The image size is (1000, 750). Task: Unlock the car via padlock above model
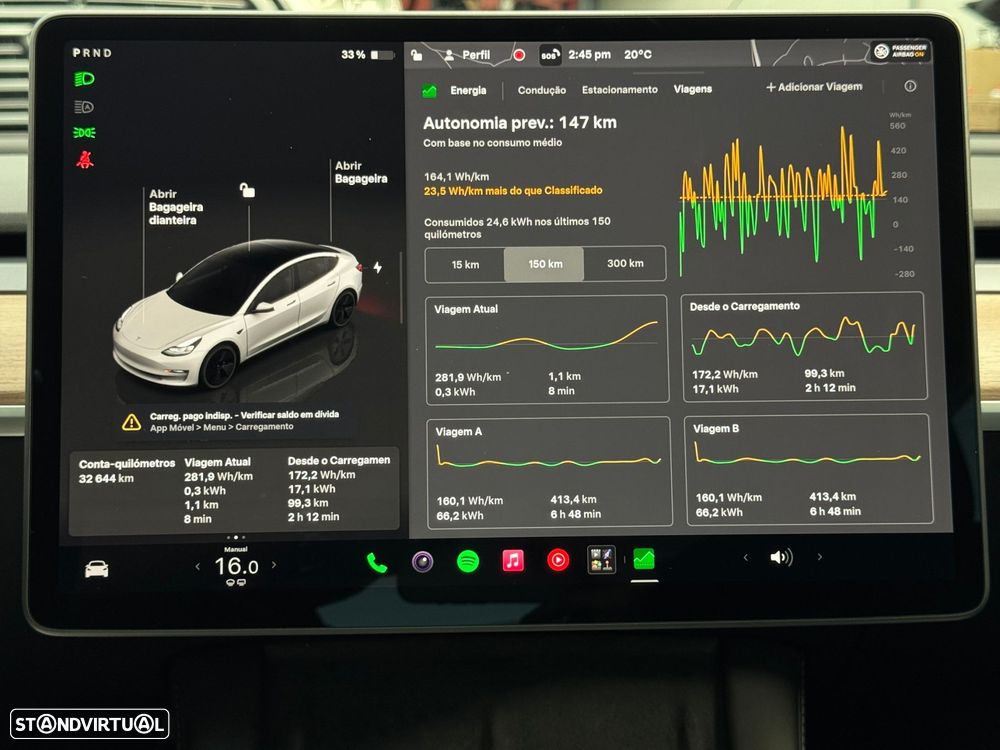click(x=247, y=189)
